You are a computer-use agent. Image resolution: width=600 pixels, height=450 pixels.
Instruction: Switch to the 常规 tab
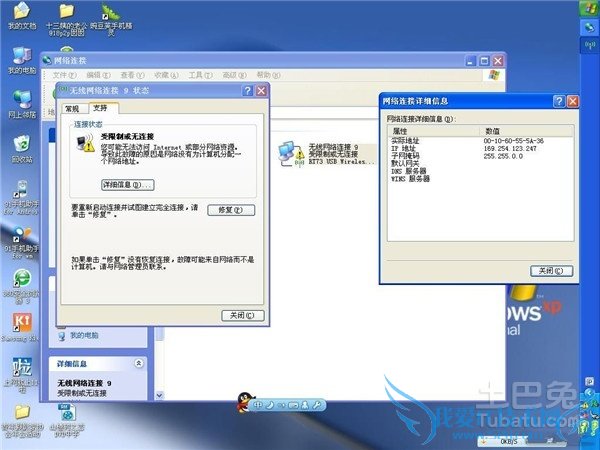pos(72,109)
